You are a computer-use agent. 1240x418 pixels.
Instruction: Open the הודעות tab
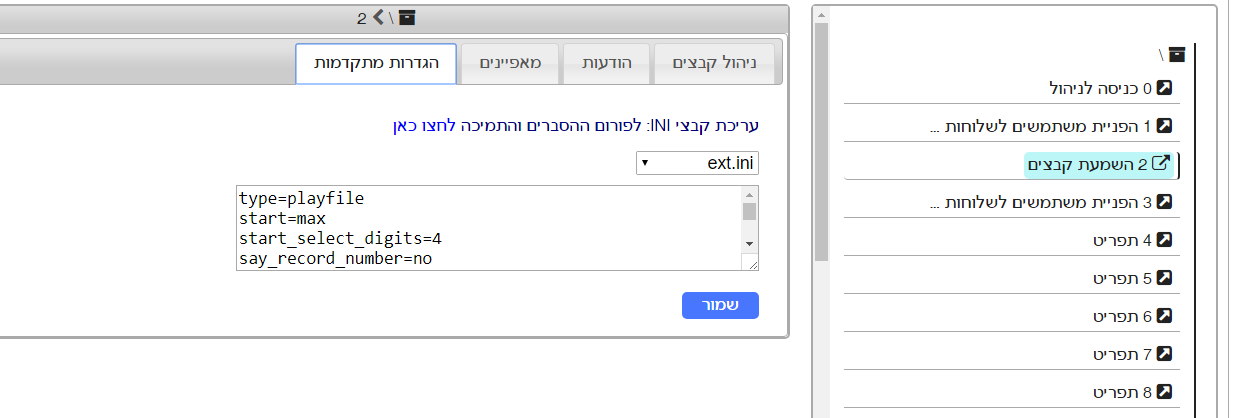point(607,63)
